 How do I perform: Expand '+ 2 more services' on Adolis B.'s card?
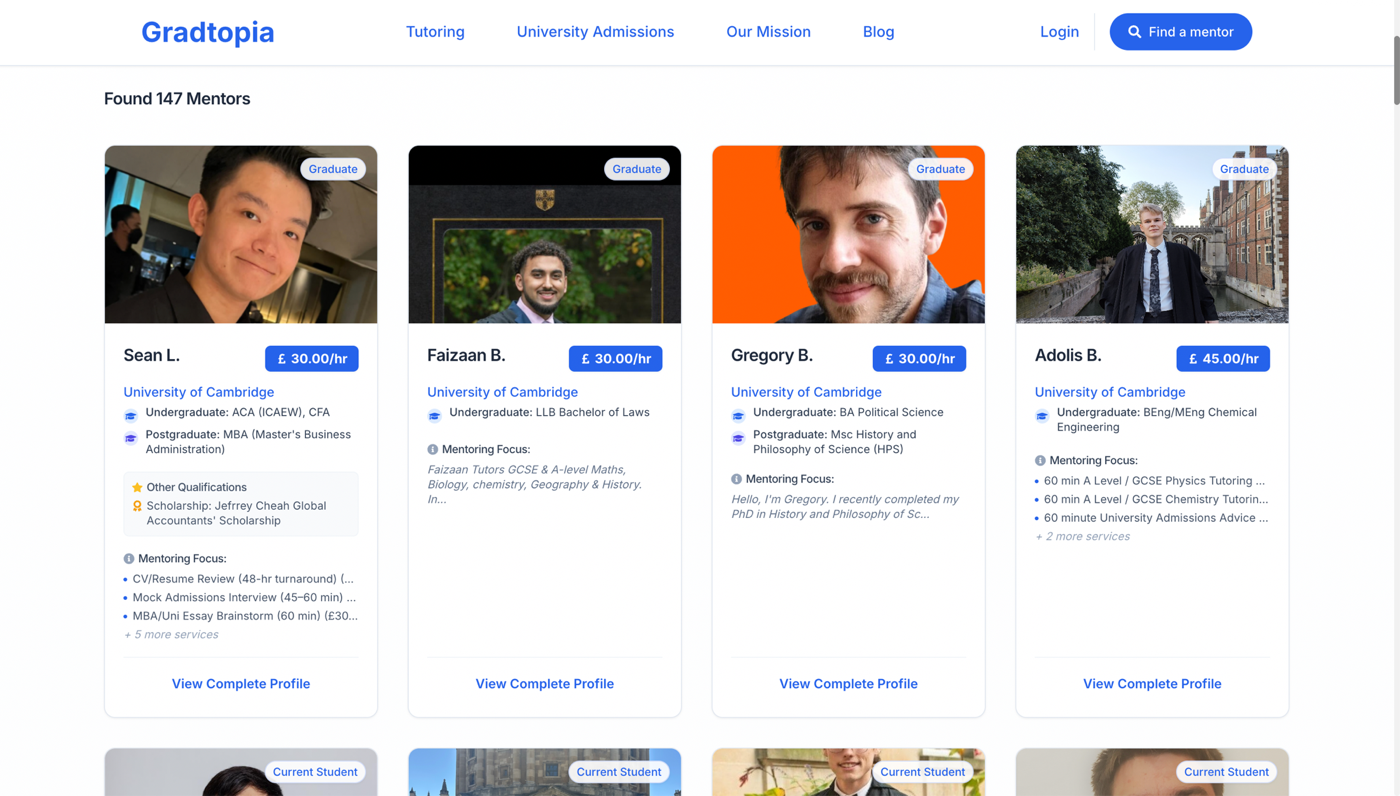coord(1083,536)
